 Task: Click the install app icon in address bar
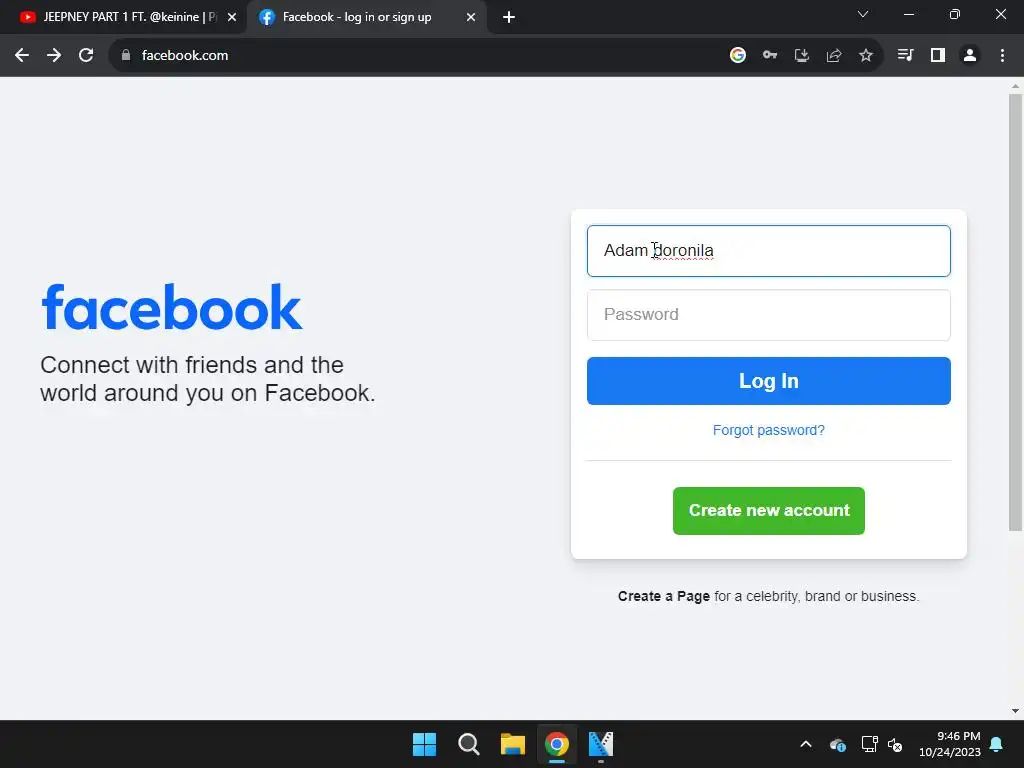(x=802, y=56)
